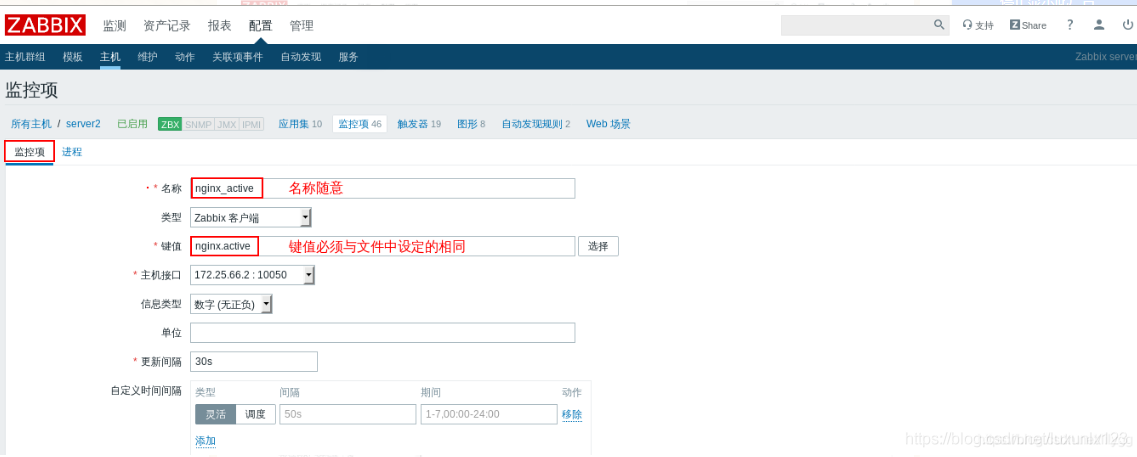Go to 维护 submenu
The width and height of the screenshot is (1137, 457).
pyautogui.click(x=147, y=57)
